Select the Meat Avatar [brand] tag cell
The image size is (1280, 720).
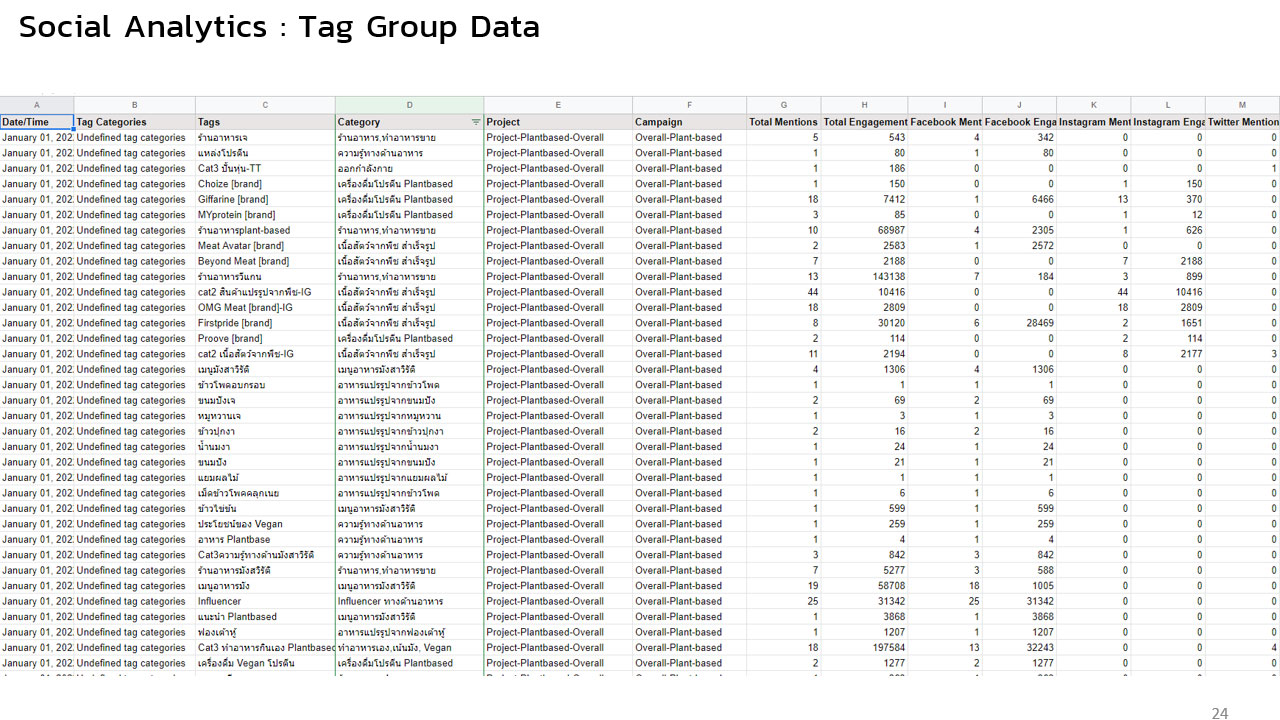[x=265, y=246]
